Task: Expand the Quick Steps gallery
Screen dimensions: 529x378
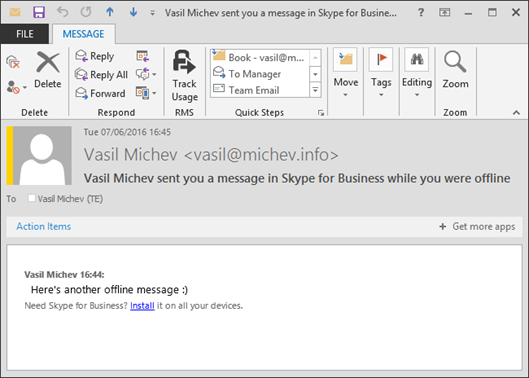Action: [x=315, y=90]
